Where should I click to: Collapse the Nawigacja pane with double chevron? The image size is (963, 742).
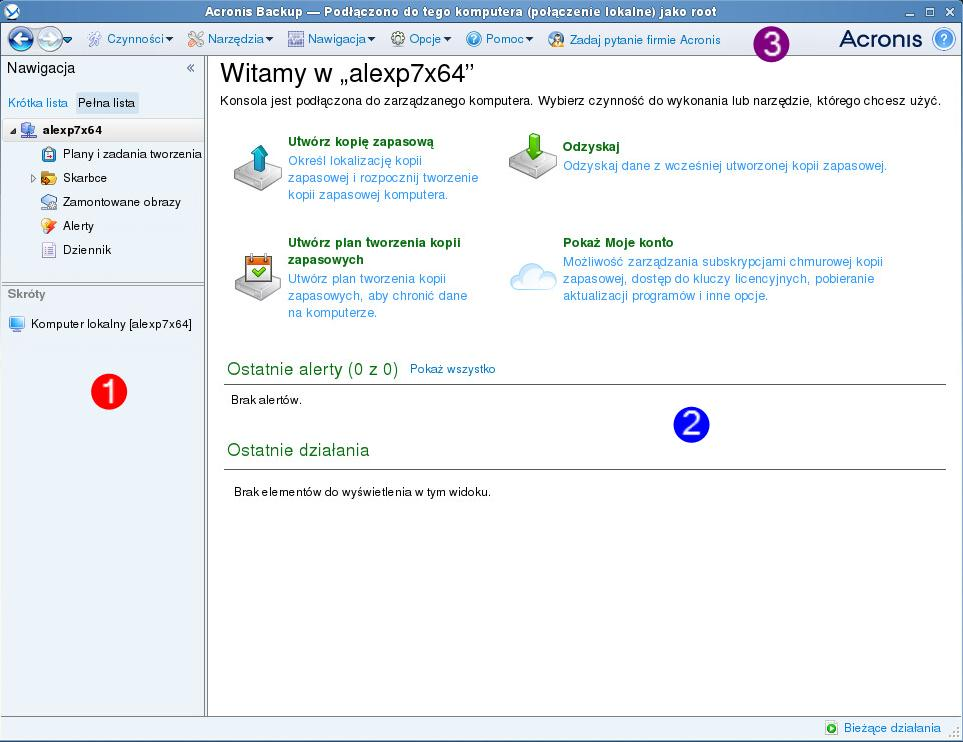[190, 68]
